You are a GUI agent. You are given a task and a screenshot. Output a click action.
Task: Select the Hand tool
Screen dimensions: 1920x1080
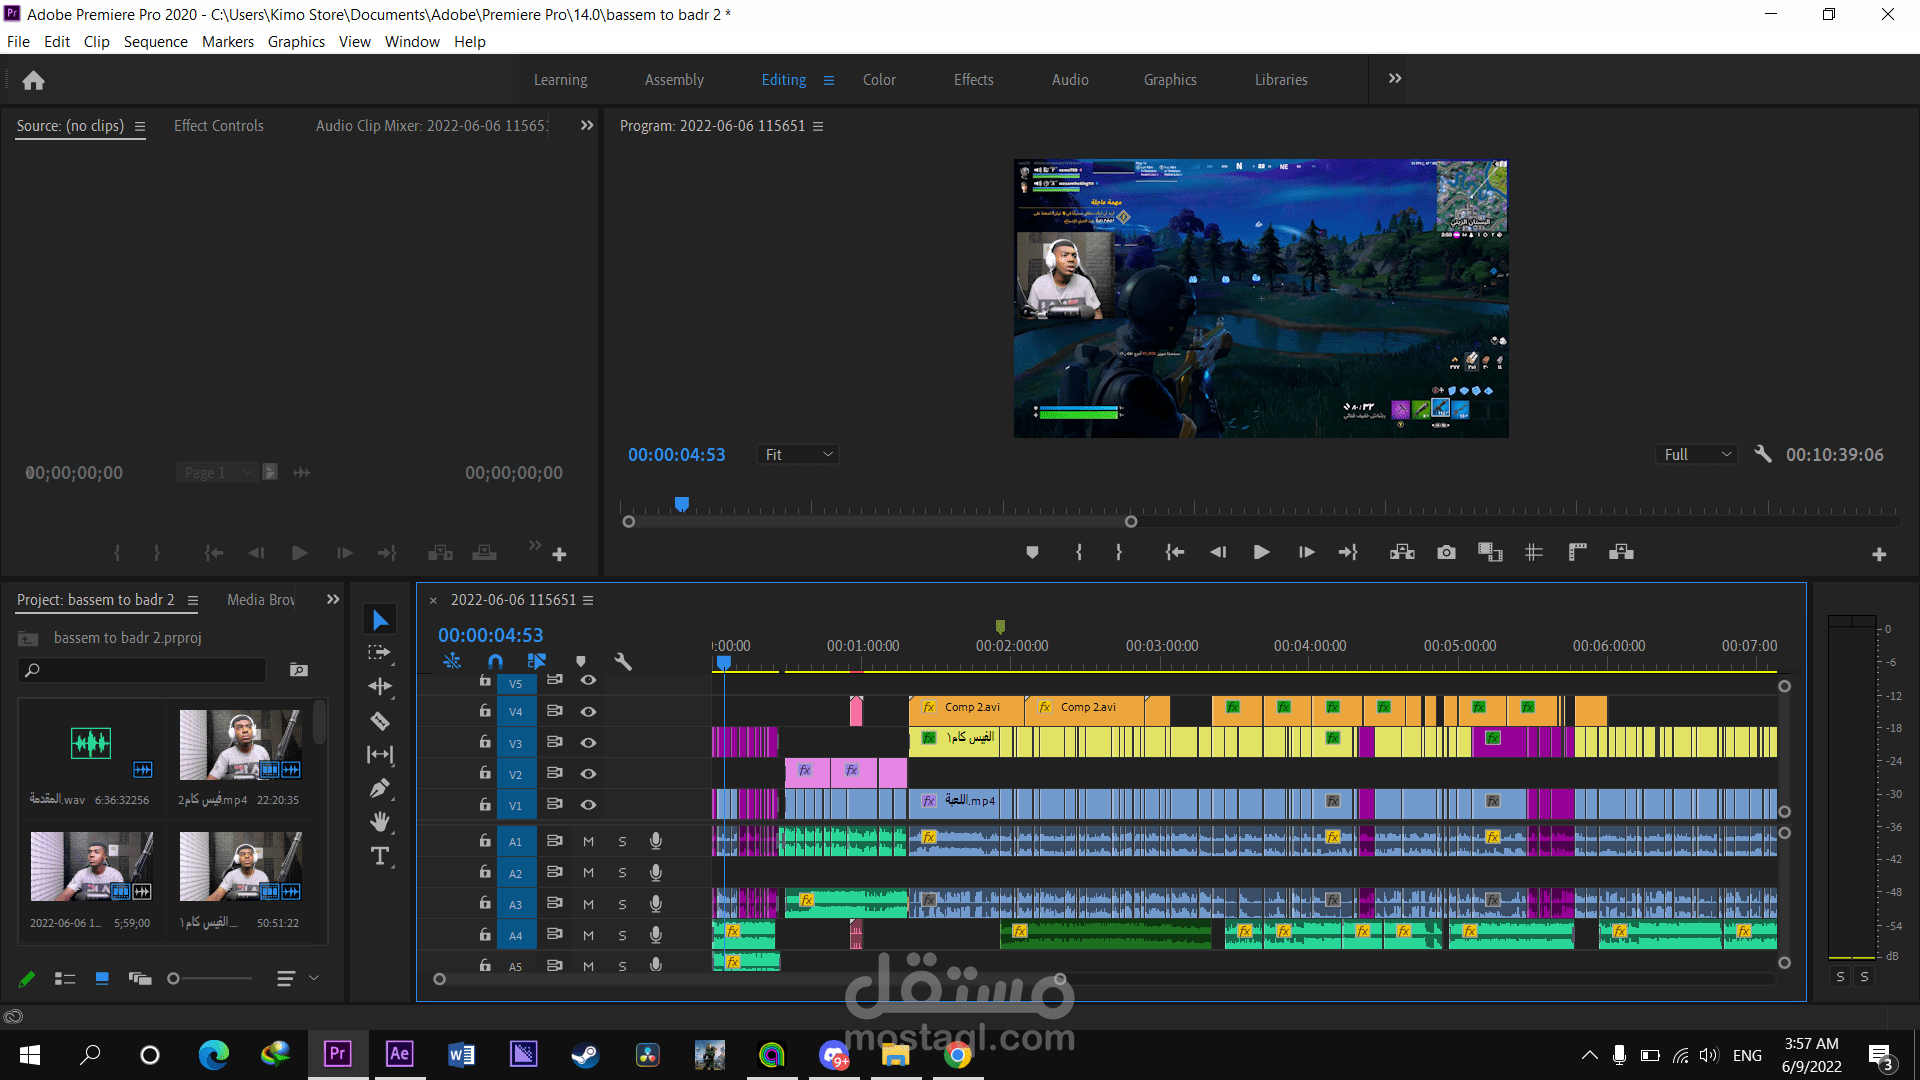[x=380, y=822]
